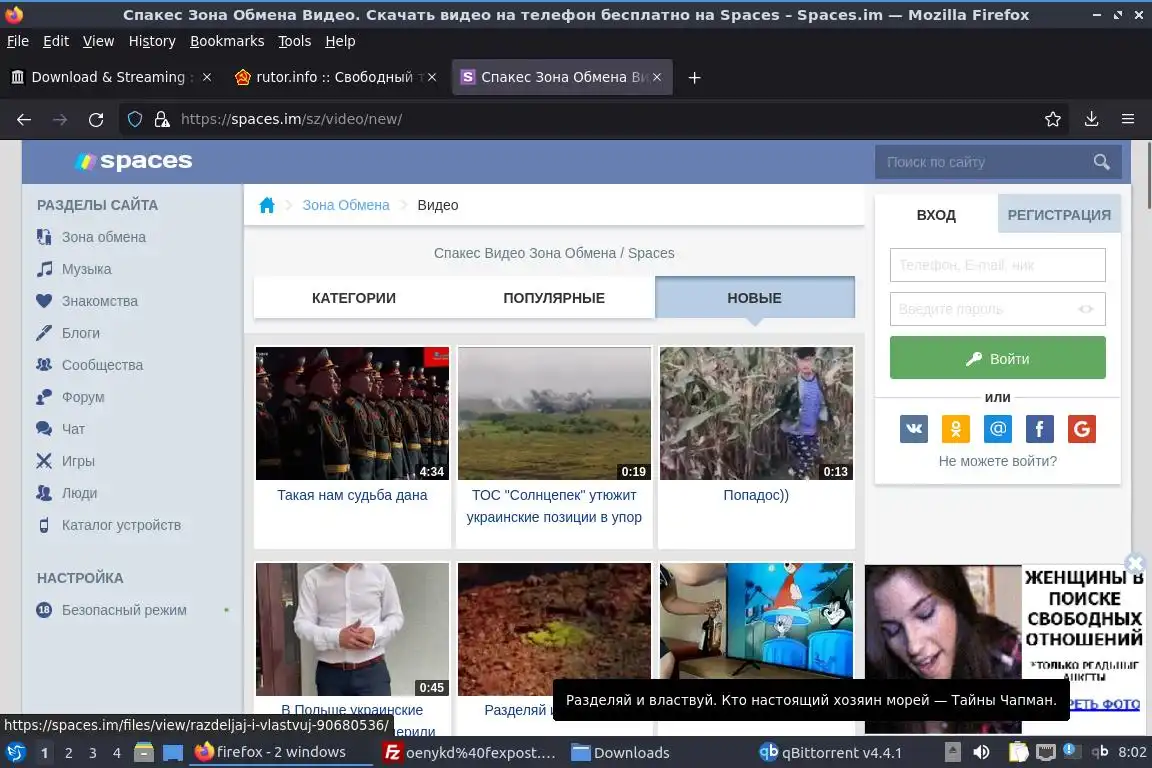This screenshot has width=1152, height=768.
Task: Click tracking protection shield icon
Action: tap(135, 119)
